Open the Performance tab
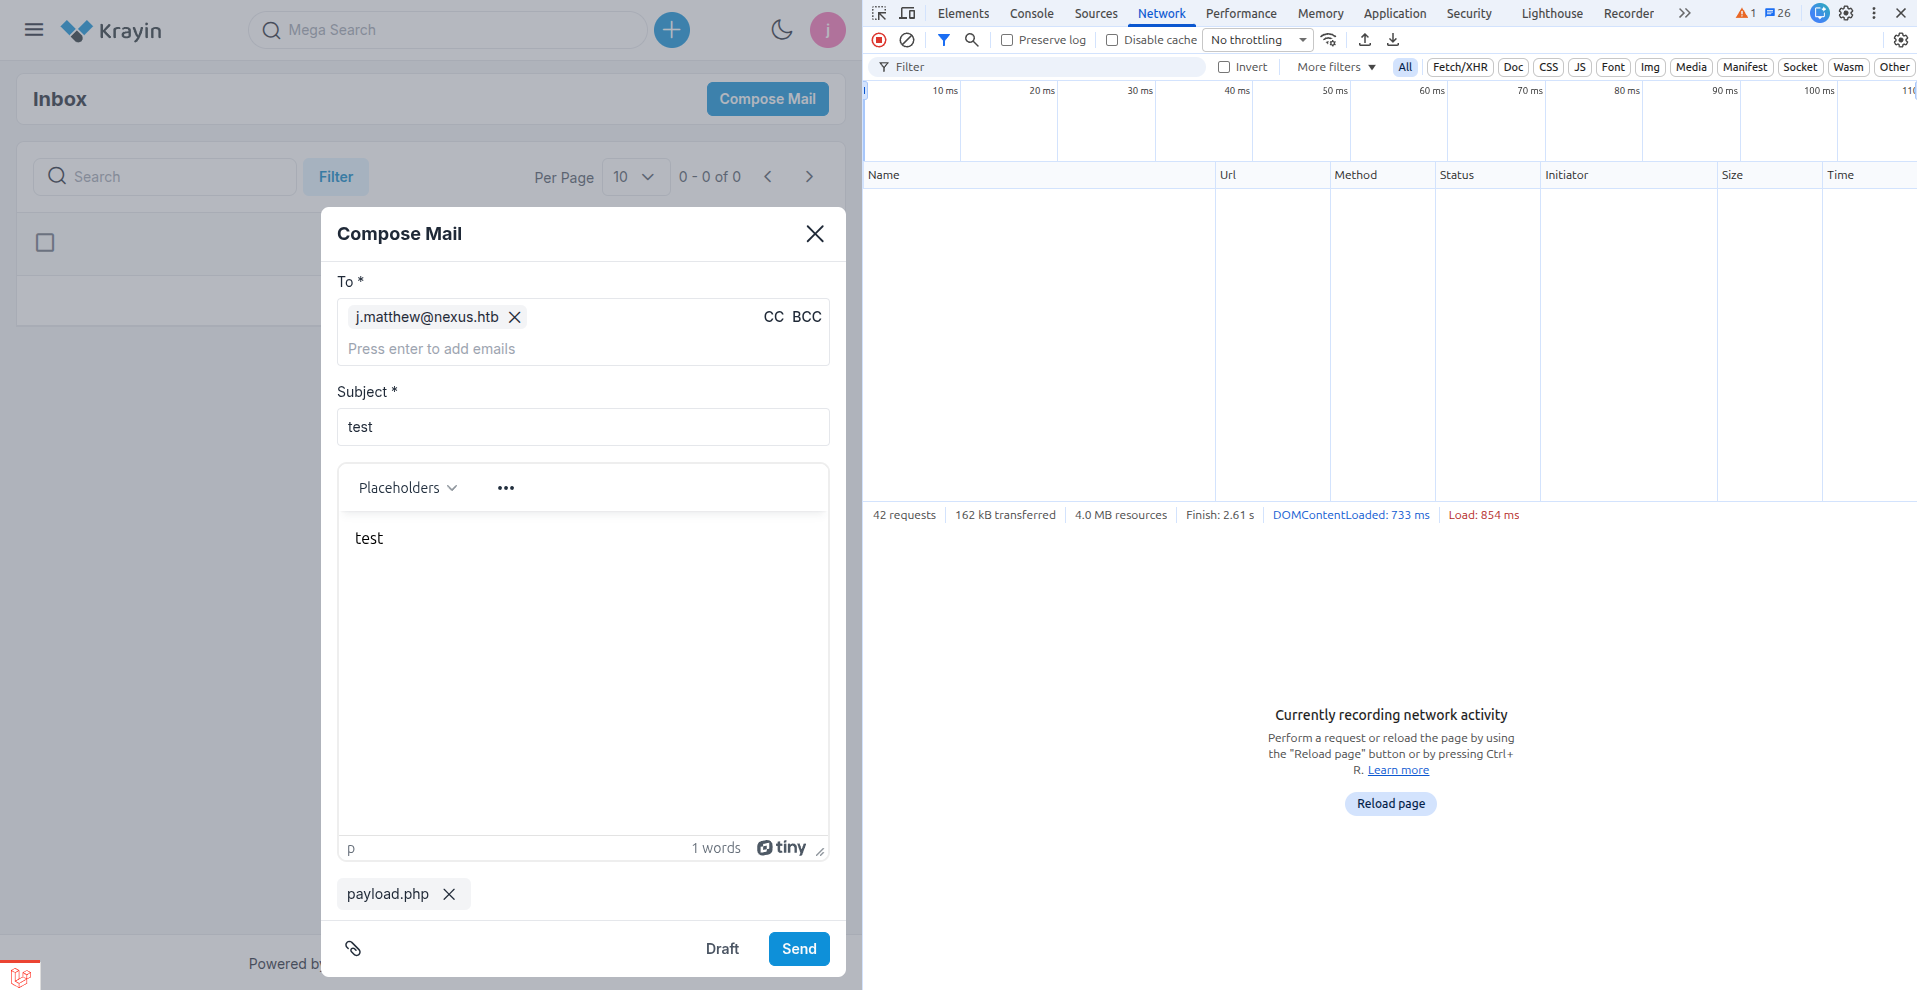 1241,13
